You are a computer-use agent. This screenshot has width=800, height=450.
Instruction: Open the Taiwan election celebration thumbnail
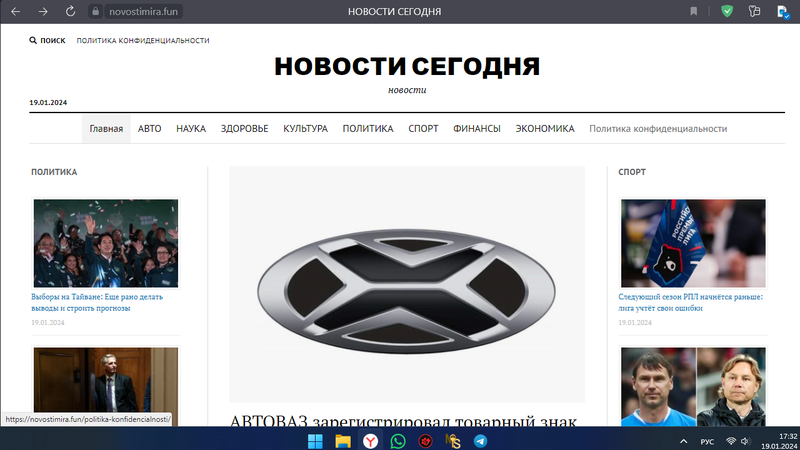point(106,243)
